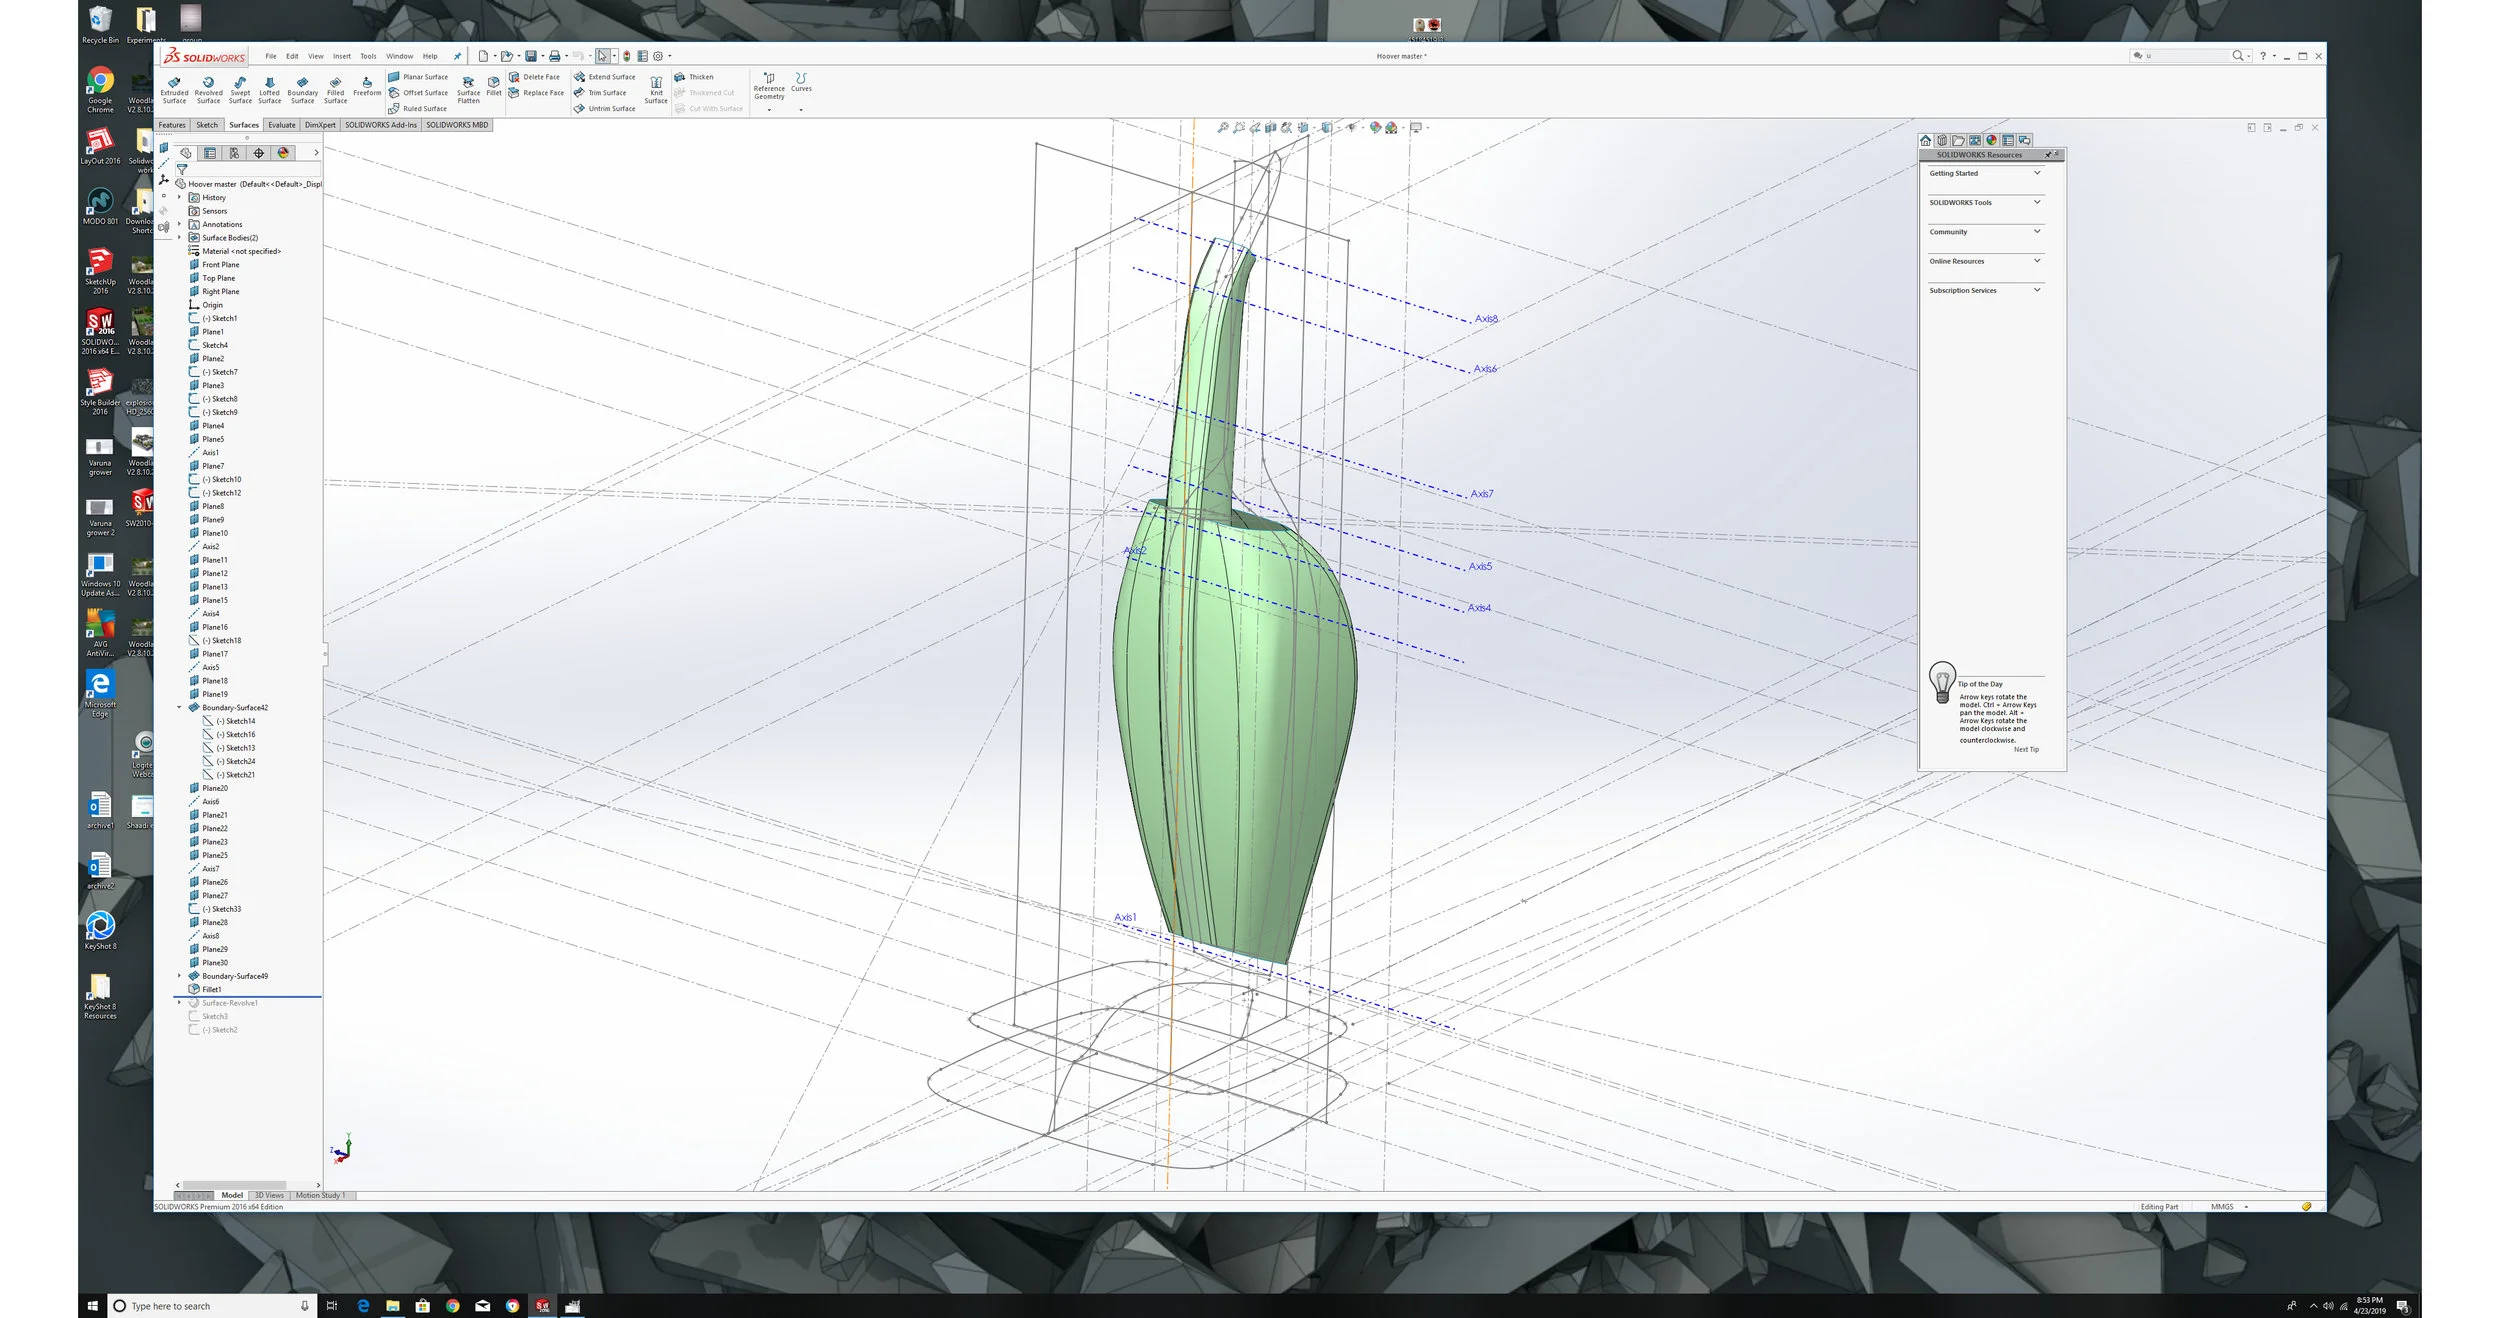Open the 3D Views tab
Screen dimensions: 2500x1318
pyautogui.click(x=269, y=1195)
